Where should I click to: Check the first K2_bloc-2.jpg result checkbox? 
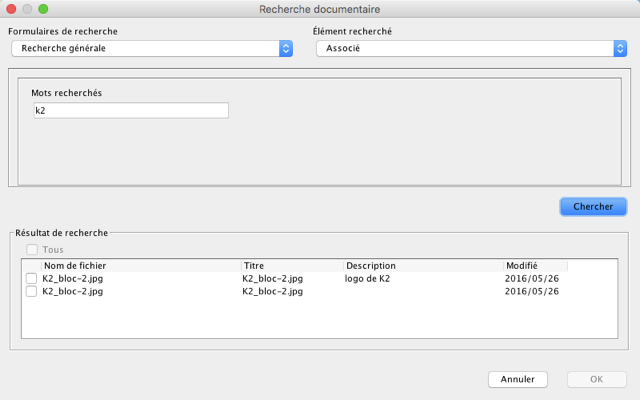coord(32,279)
